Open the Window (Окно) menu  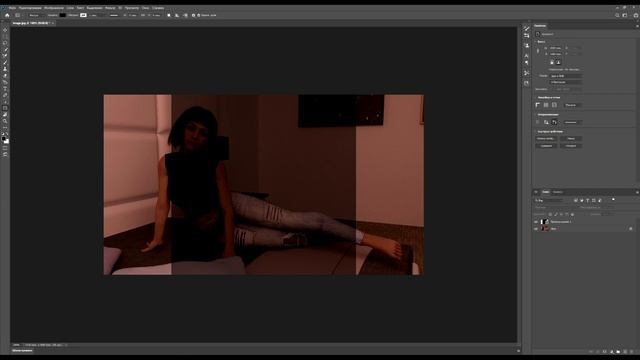coord(145,8)
